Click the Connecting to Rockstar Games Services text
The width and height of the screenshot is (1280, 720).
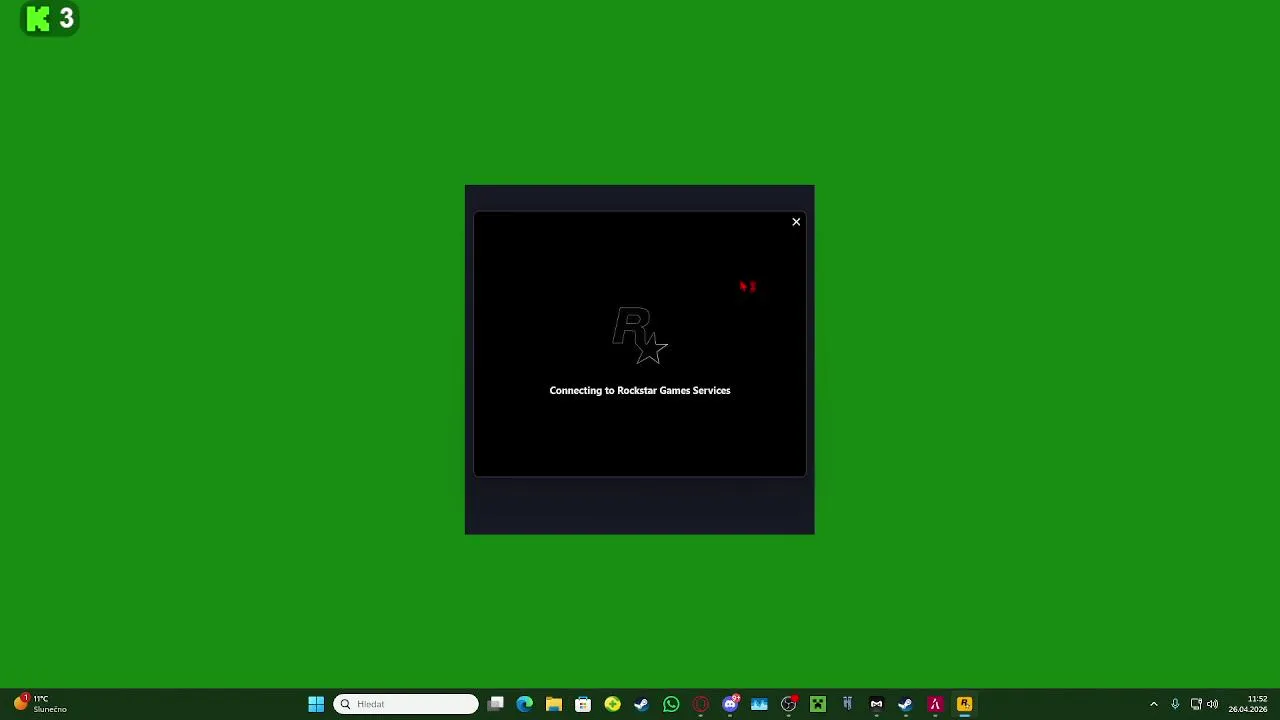pyautogui.click(x=640, y=391)
